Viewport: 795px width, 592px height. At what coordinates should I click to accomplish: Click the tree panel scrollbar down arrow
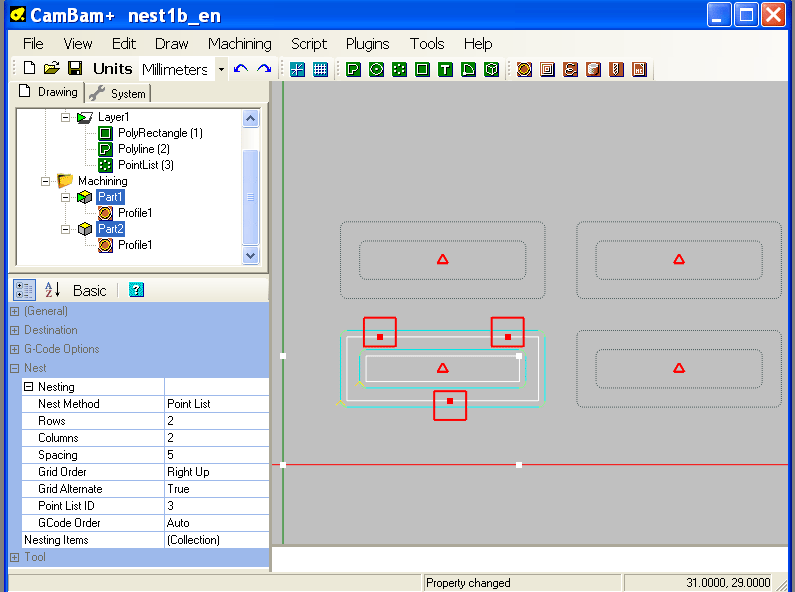[x=251, y=256]
